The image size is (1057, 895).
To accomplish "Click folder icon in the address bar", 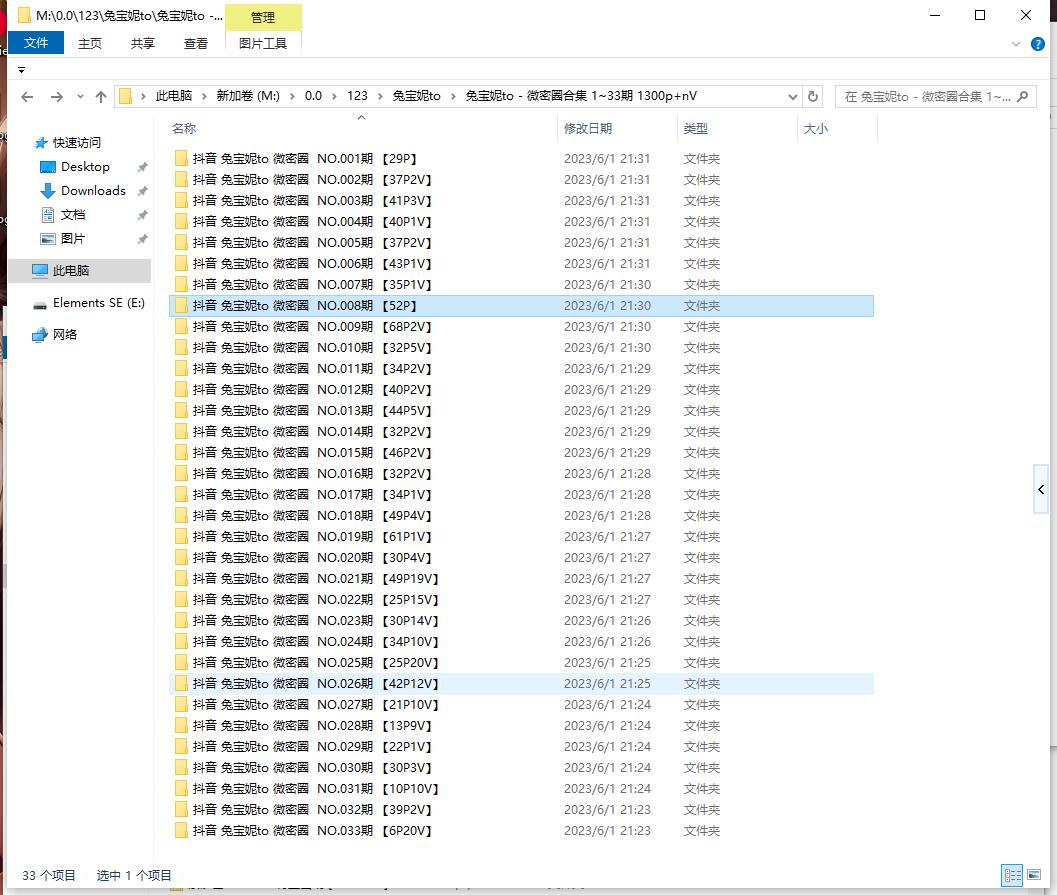I will pyautogui.click(x=125, y=96).
